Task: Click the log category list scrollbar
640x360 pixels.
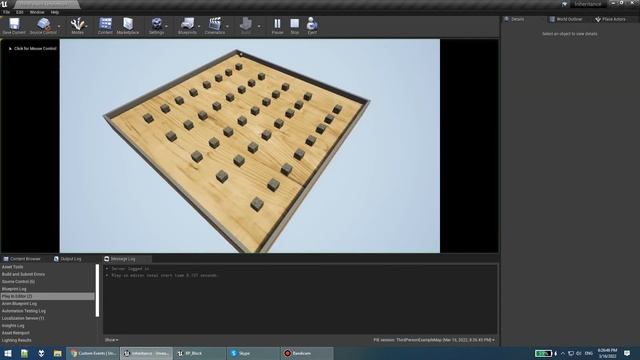Action: 97,290
